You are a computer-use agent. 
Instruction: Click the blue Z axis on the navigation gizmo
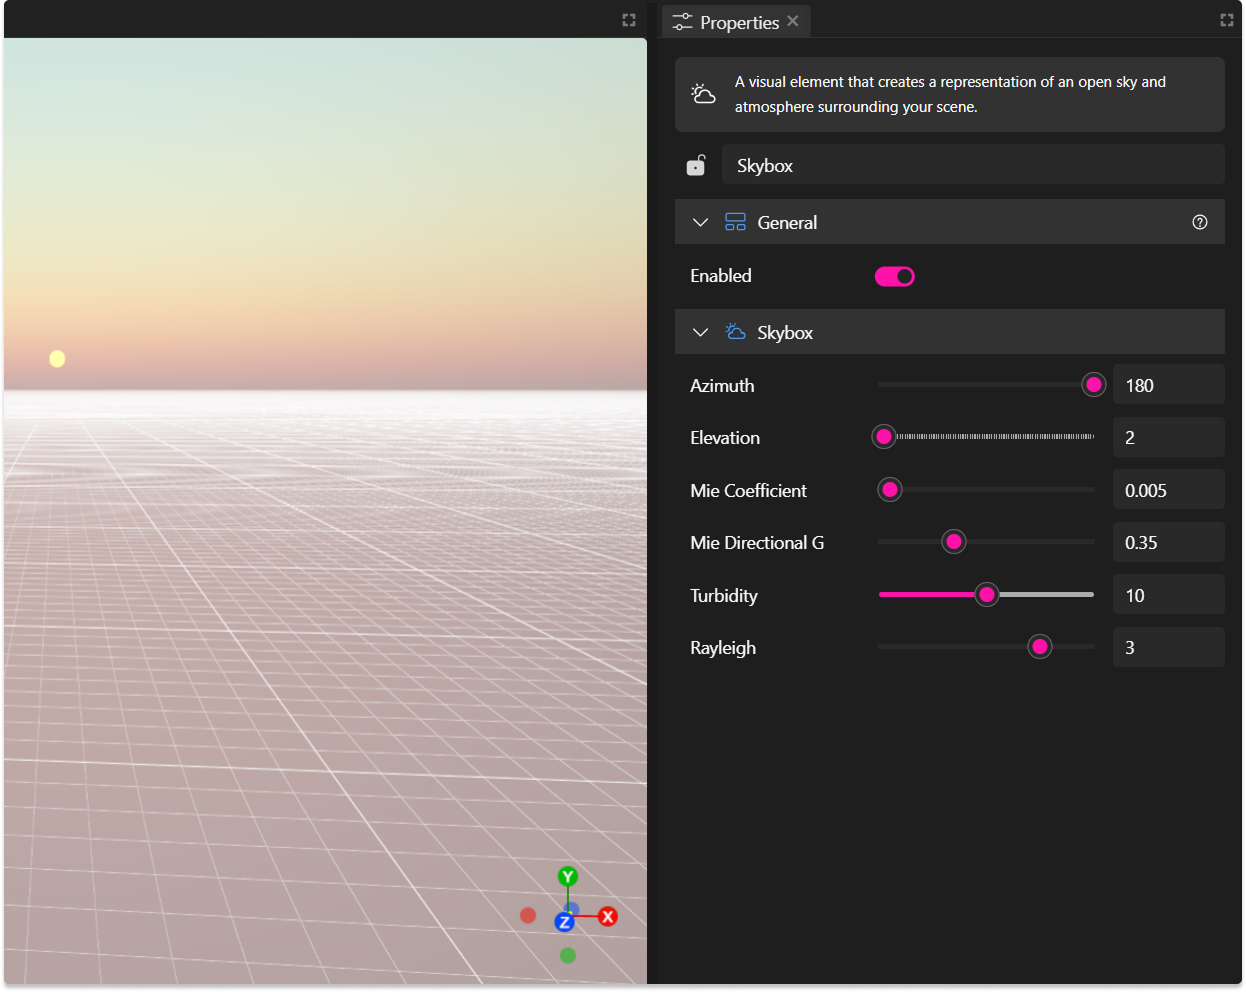click(565, 922)
